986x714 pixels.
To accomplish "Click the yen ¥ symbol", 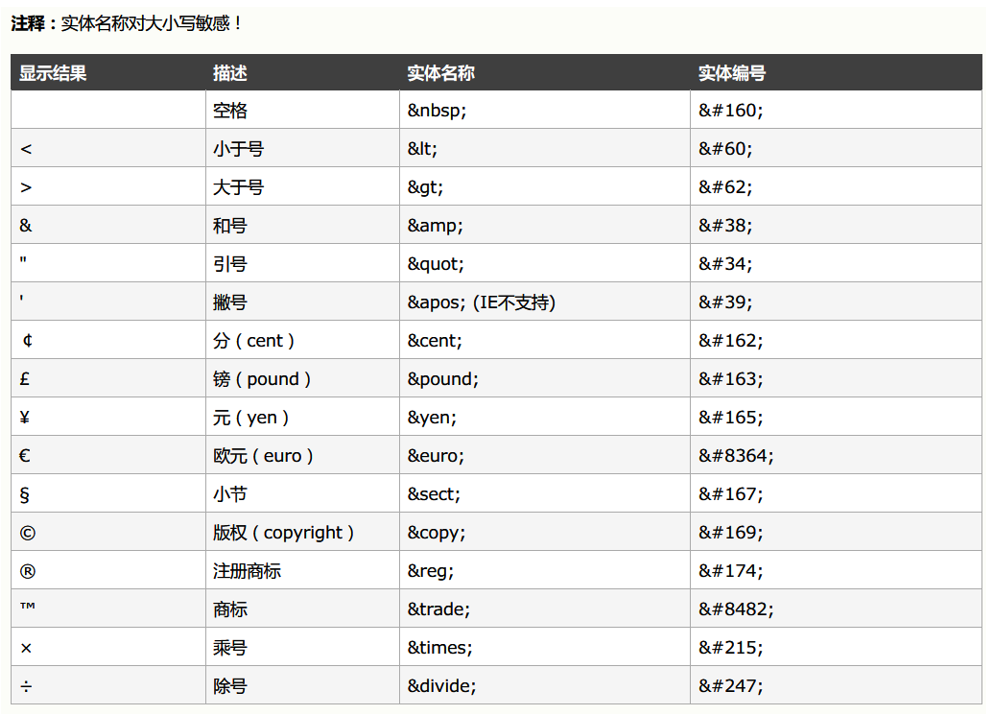I will [x=25, y=417].
